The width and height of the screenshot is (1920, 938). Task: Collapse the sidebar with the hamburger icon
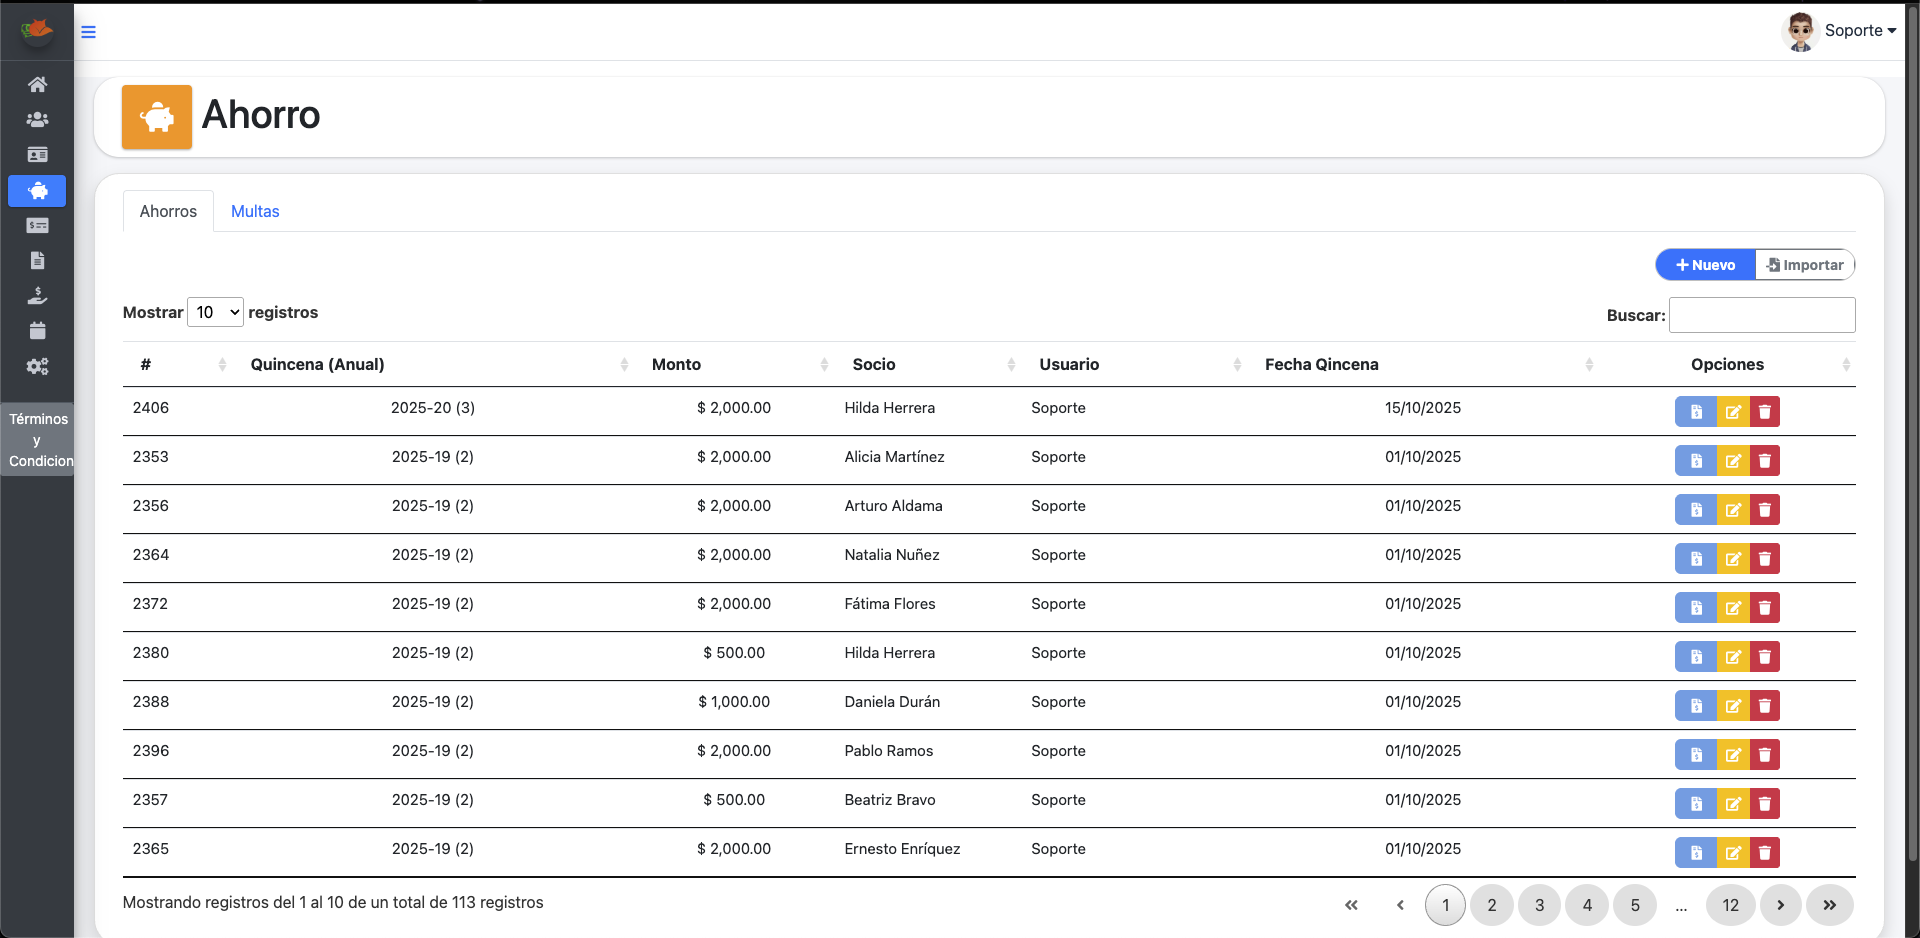pyautogui.click(x=89, y=31)
